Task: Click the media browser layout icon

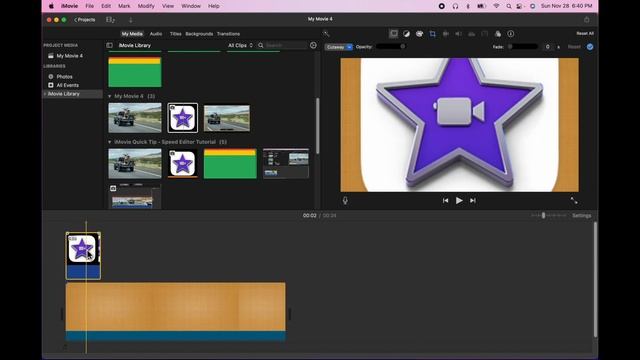Action: click(110, 20)
